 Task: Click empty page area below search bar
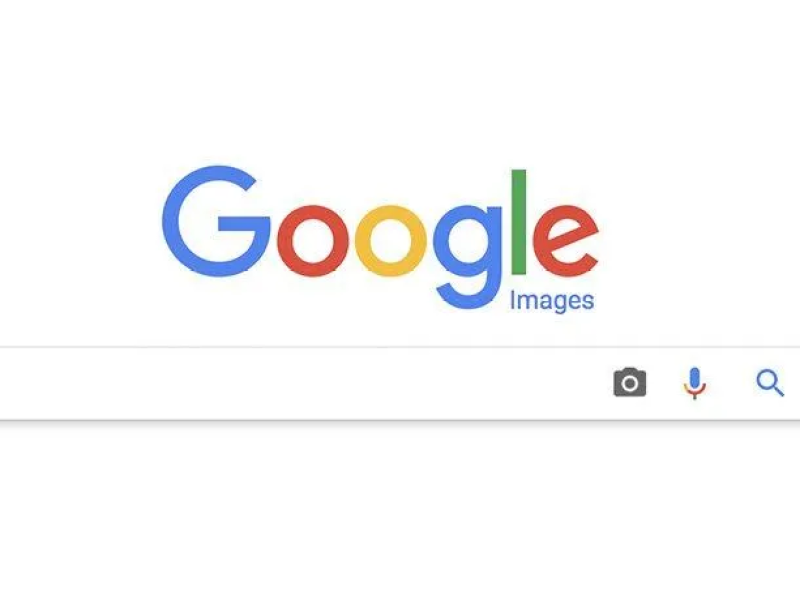pos(400,510)
